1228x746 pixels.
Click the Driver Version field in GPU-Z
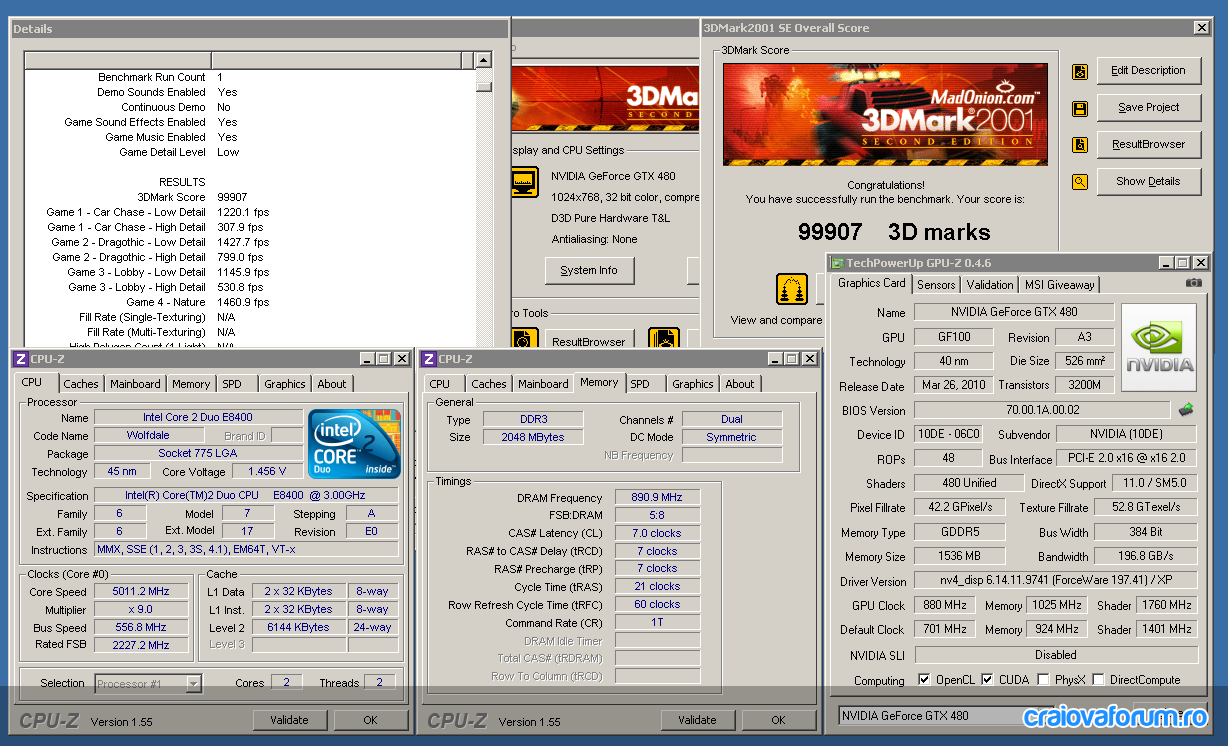[1055, 581]
